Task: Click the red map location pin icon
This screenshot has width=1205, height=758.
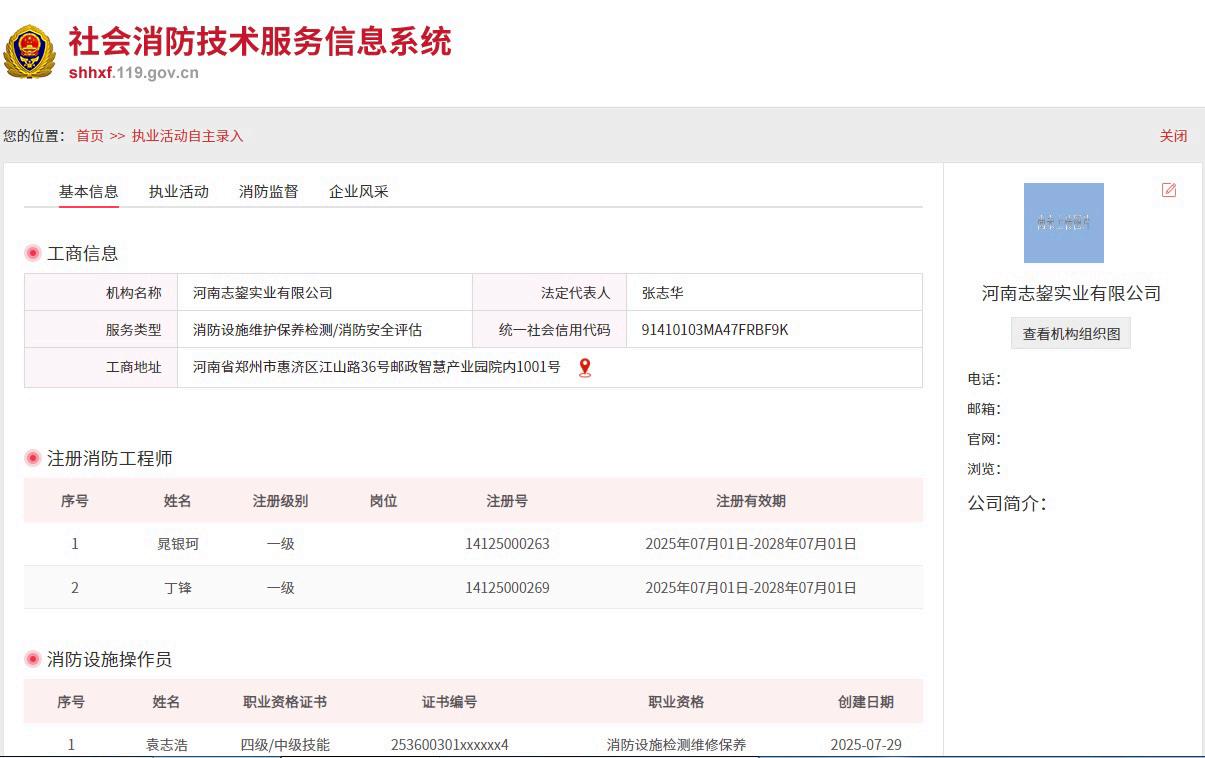Action: tap(585, 368)
